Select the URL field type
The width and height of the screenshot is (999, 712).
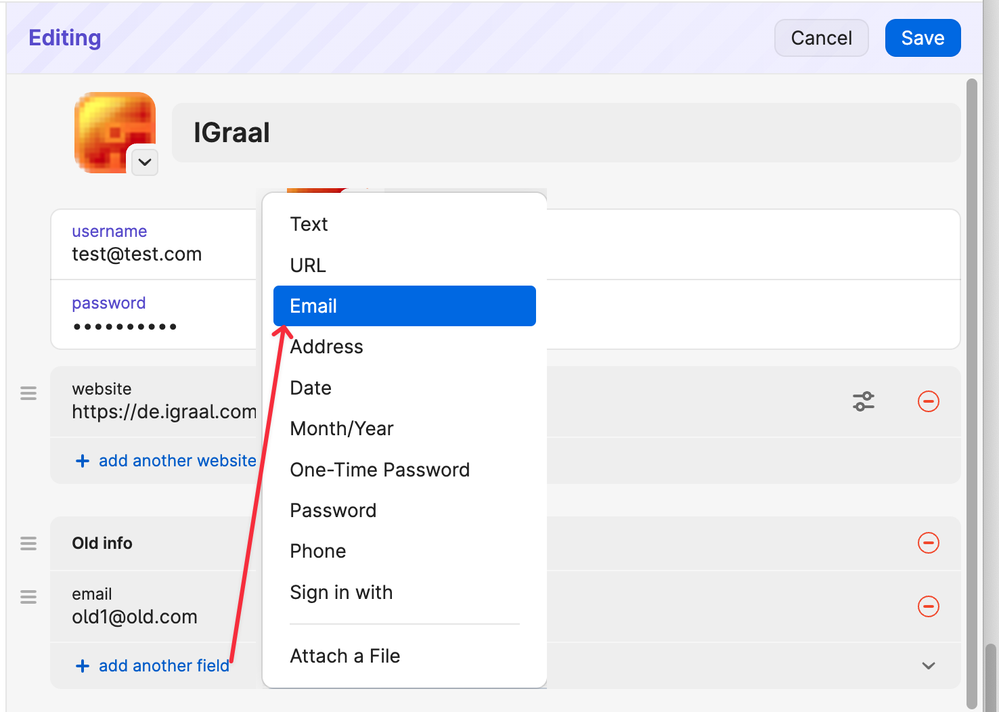click(308, 265)
